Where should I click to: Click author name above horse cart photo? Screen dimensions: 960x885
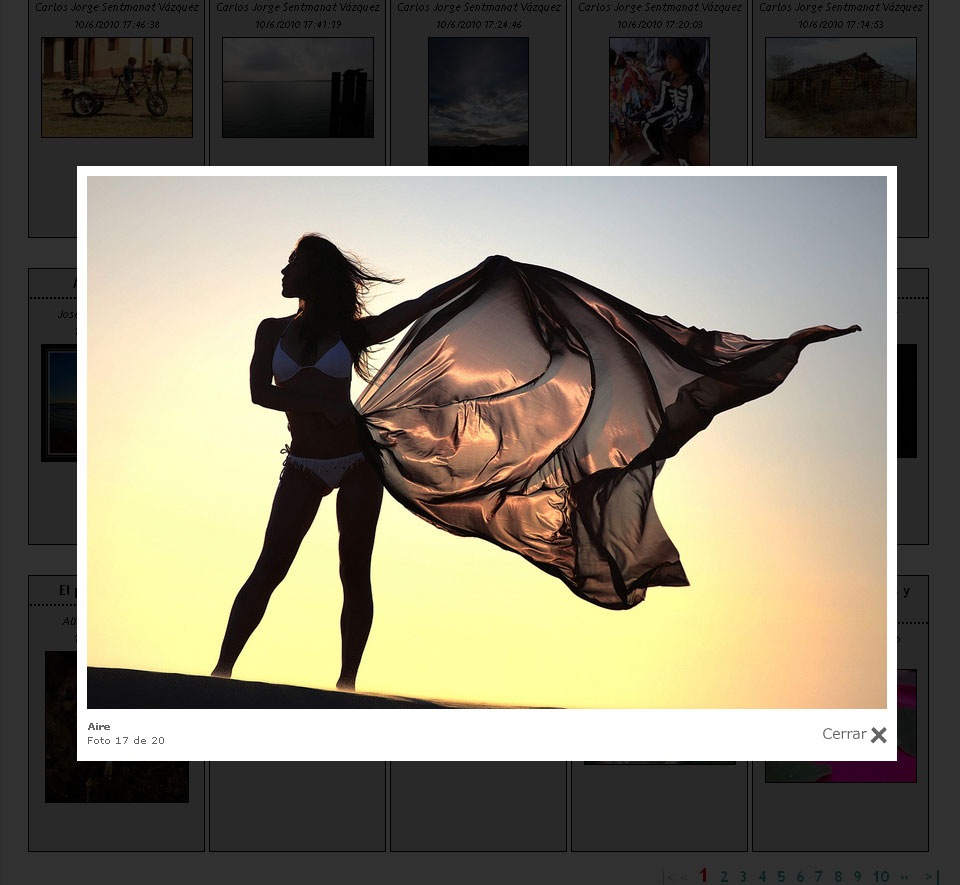117,7
